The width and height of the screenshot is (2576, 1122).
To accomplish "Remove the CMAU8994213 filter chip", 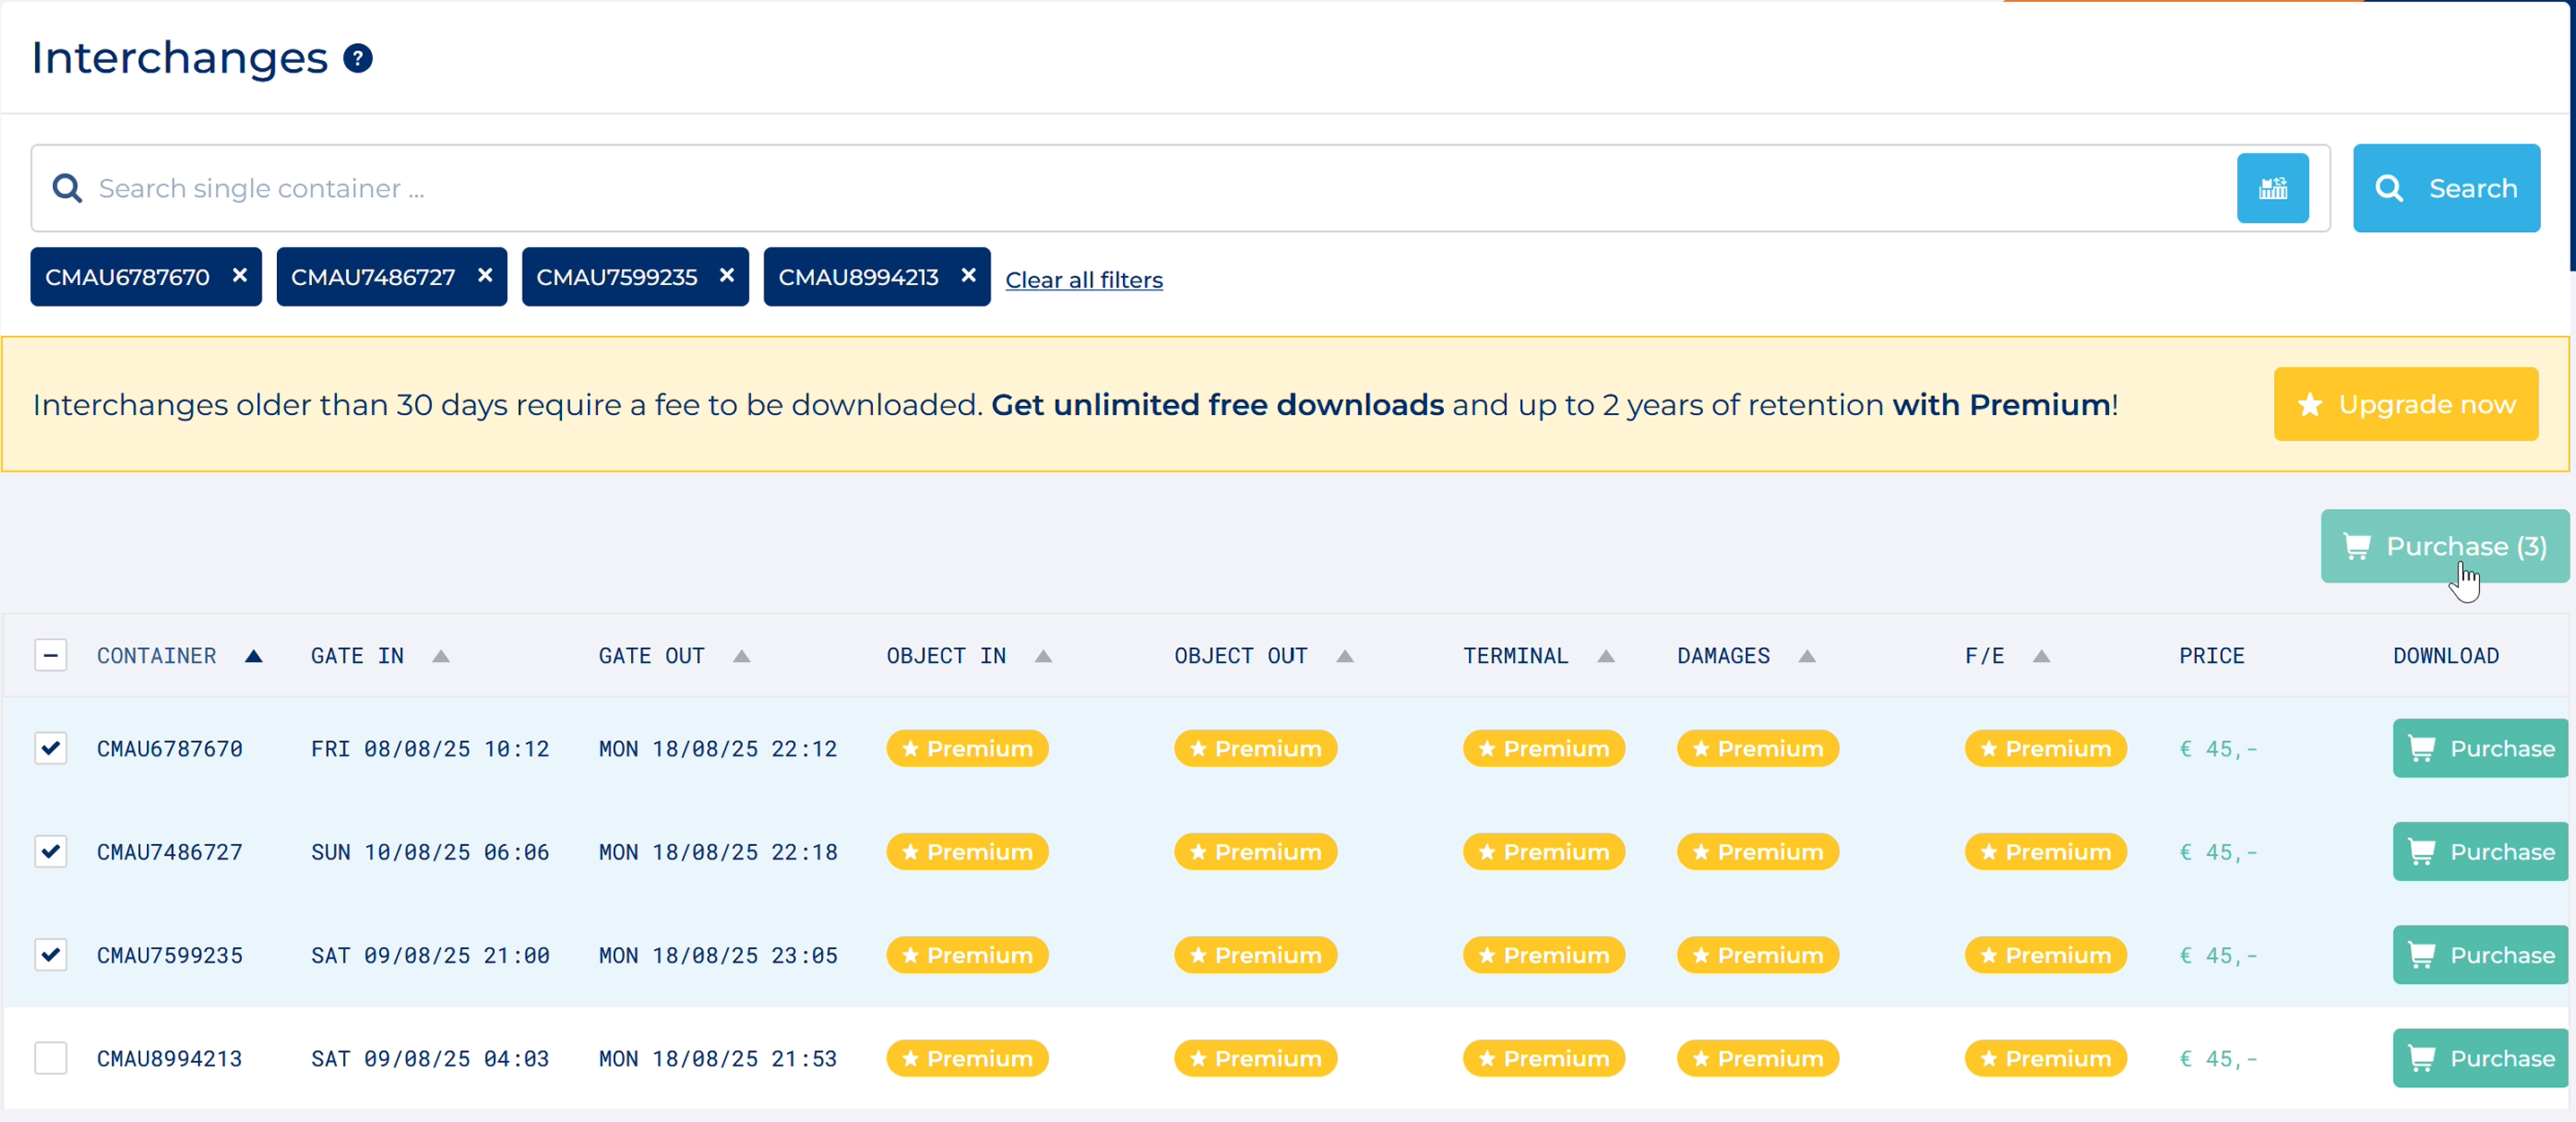I will click(x=968, y=275).
